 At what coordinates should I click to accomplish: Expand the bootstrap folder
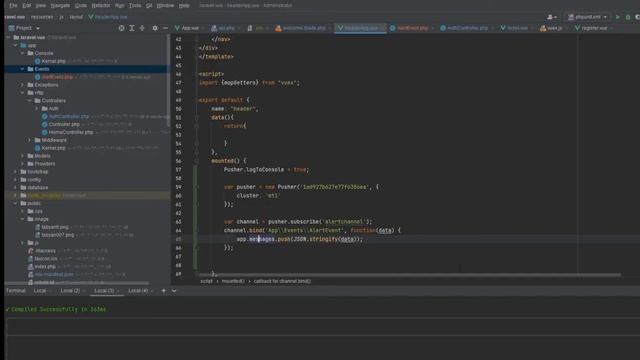[16, 172]
